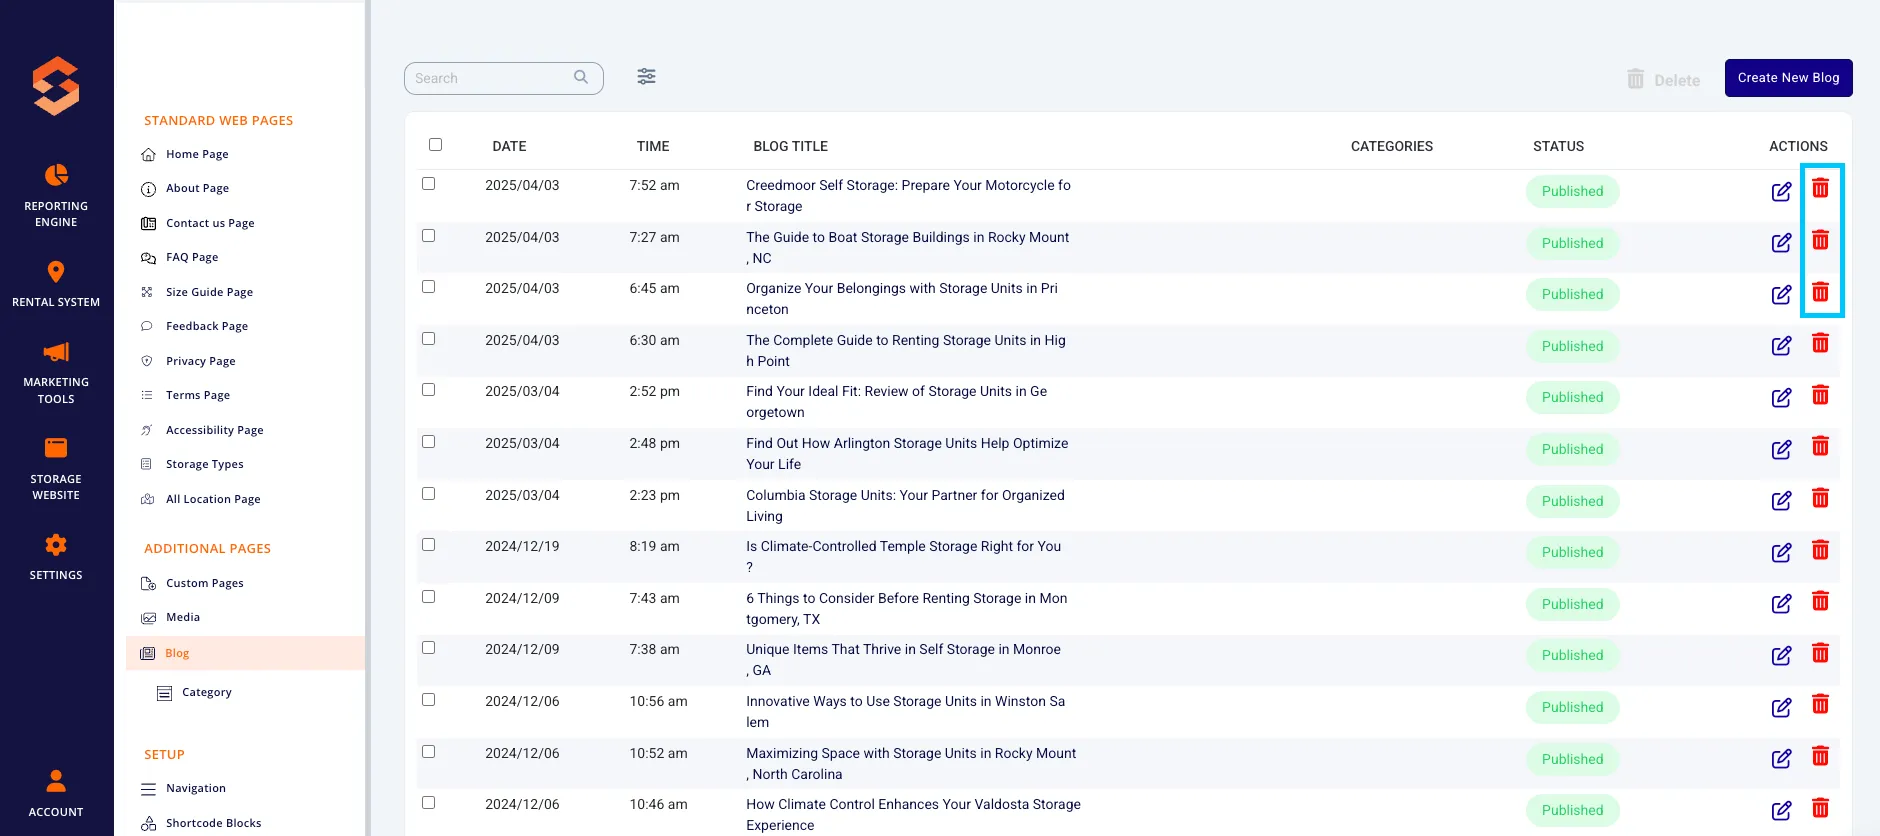The height and width of the screenshot is (836, 1880).
Task: Click the filter sliders icon beside search
Action: coord(647,77)
